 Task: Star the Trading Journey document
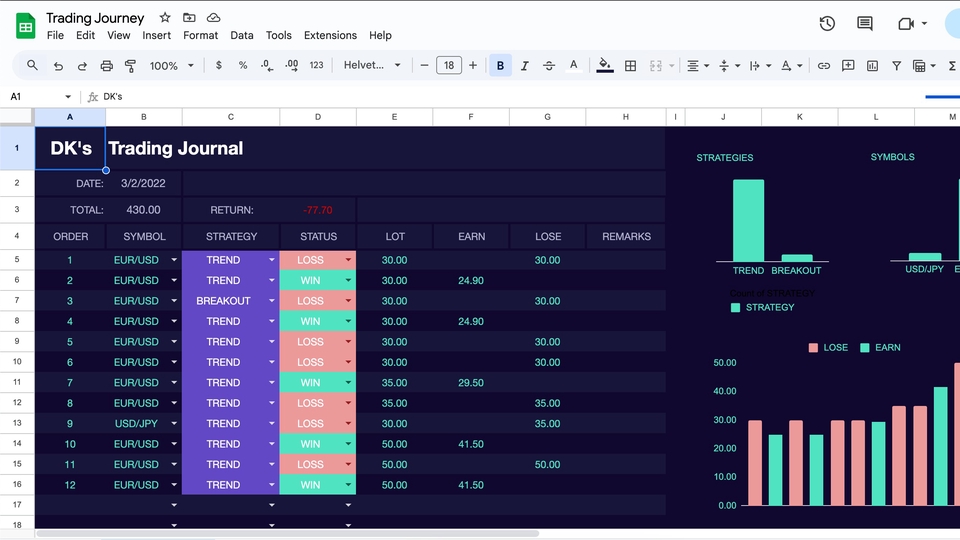point(165,18)
